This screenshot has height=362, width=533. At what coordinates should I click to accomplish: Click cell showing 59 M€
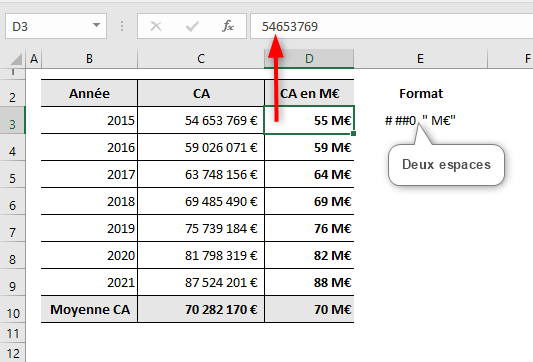point(309,147)
